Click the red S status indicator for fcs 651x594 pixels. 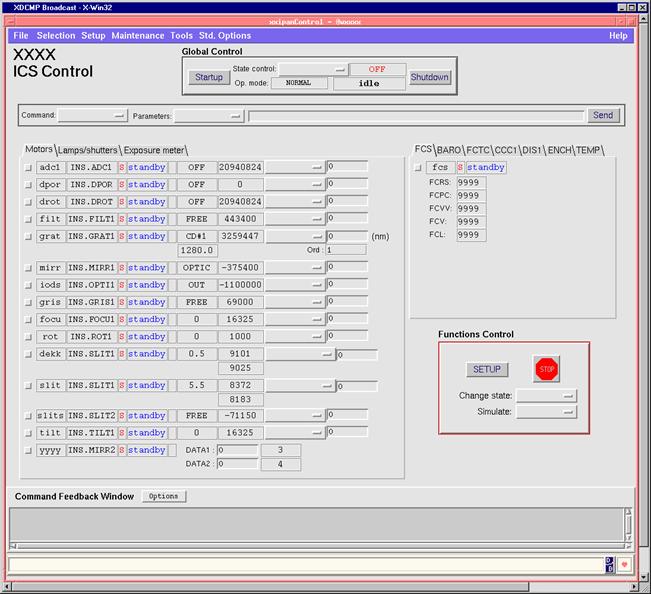pyautogui.click(x=460, y=167)
